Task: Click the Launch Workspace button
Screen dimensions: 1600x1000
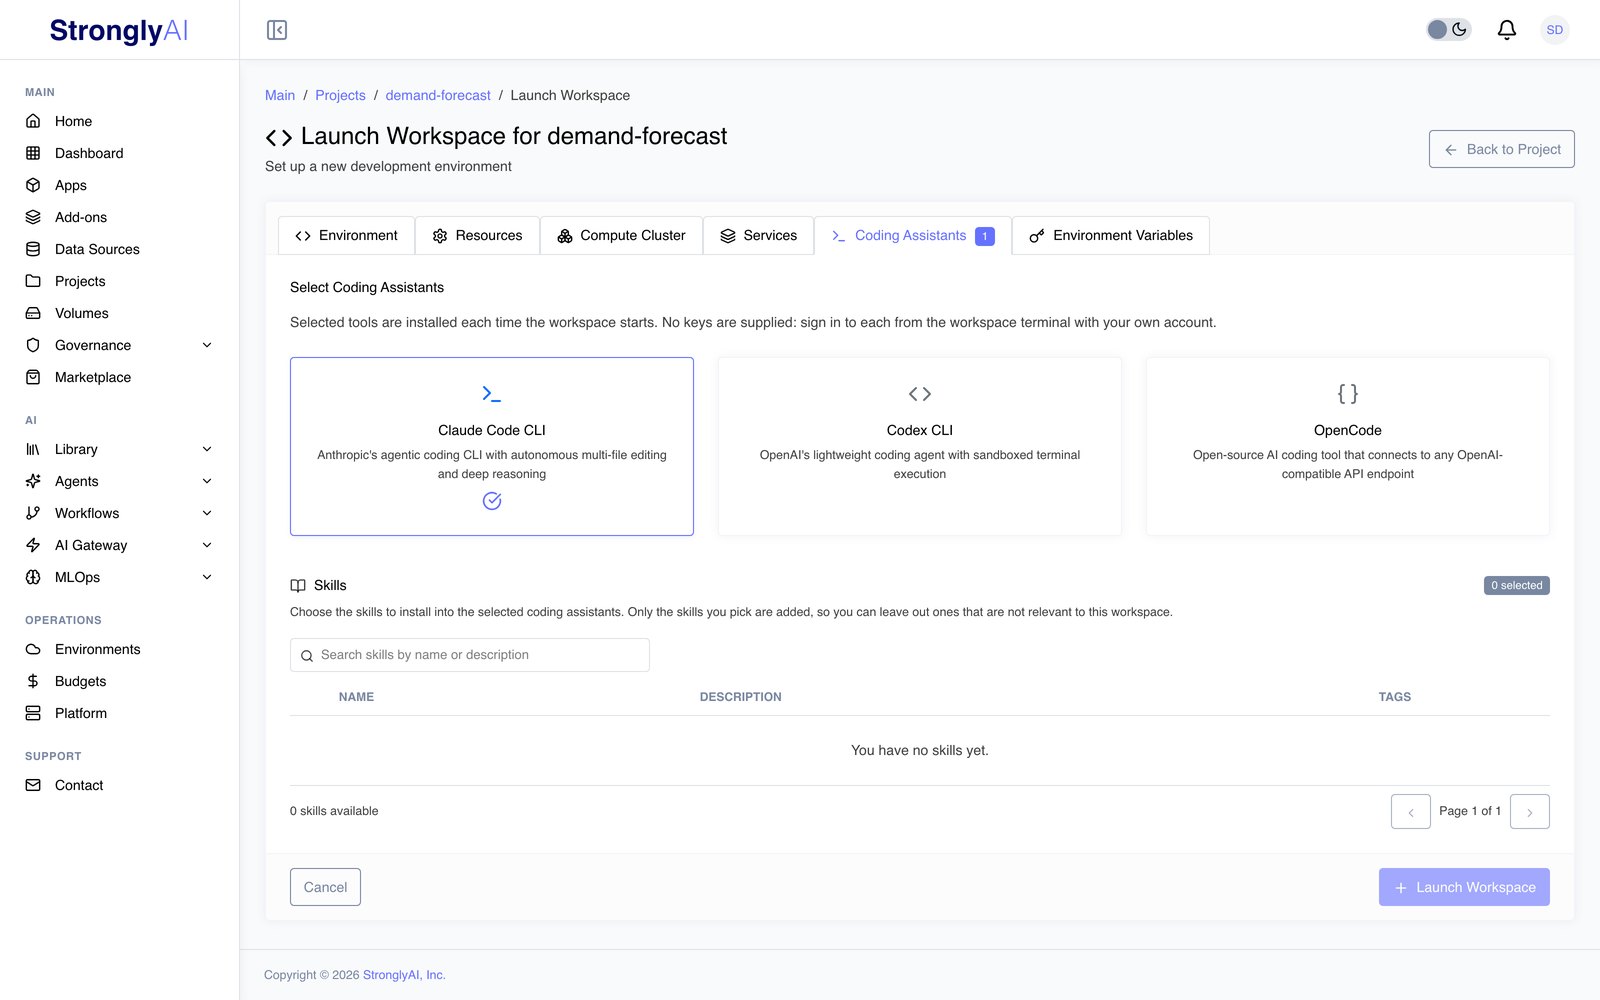Action: click(x=1464, y=887)
